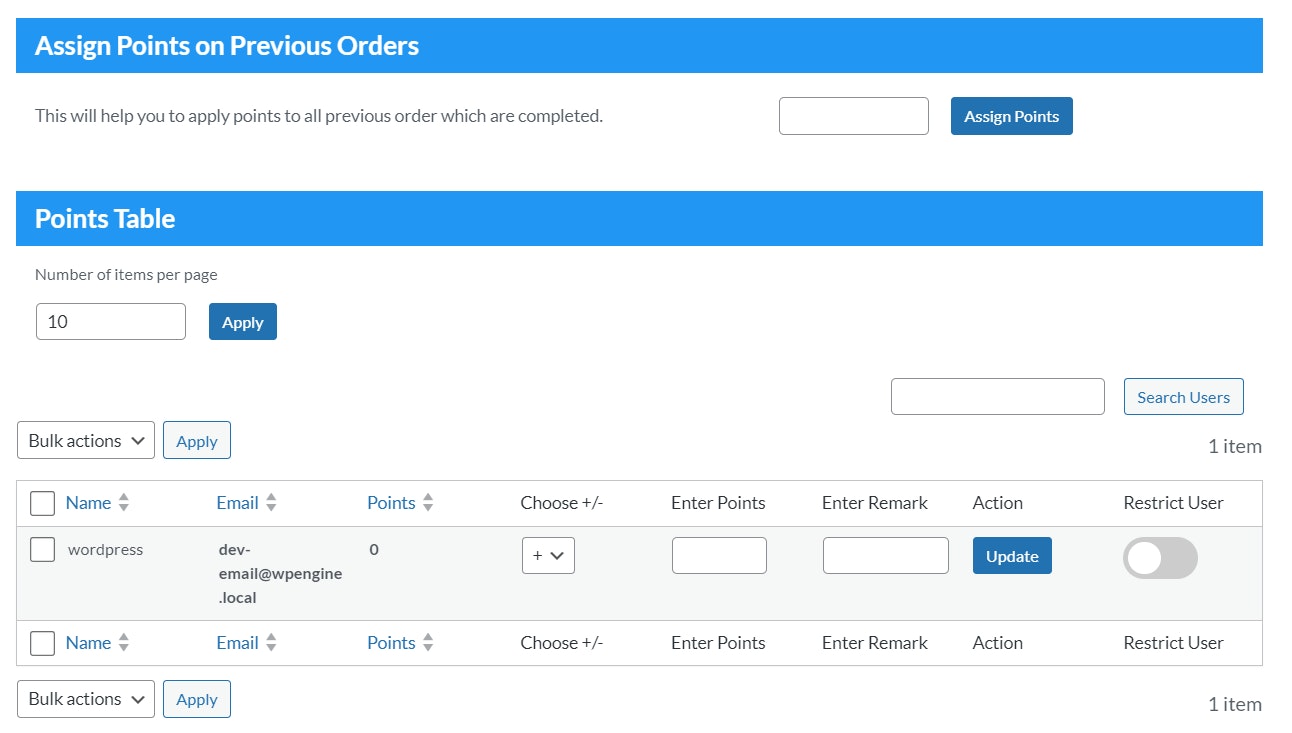This screenshot has width=1292, height=733.
Task: Sort by Name in the footer
Action: coord(88,643)
